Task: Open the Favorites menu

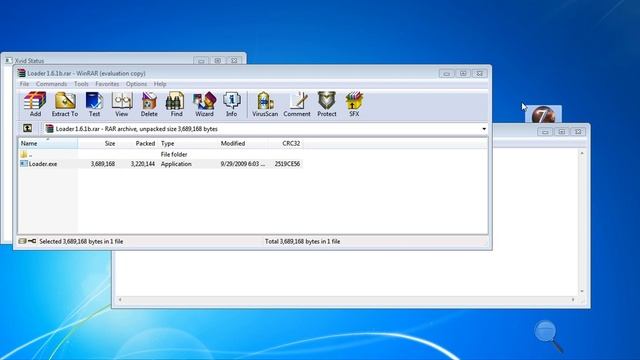Action: pyautogui.click(x=107, y=84)
